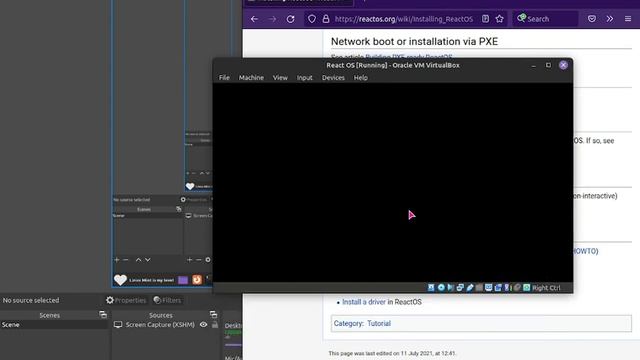Click the padlock site security icon
This screenshot has height=360, width=640.
tap(326, 19)
